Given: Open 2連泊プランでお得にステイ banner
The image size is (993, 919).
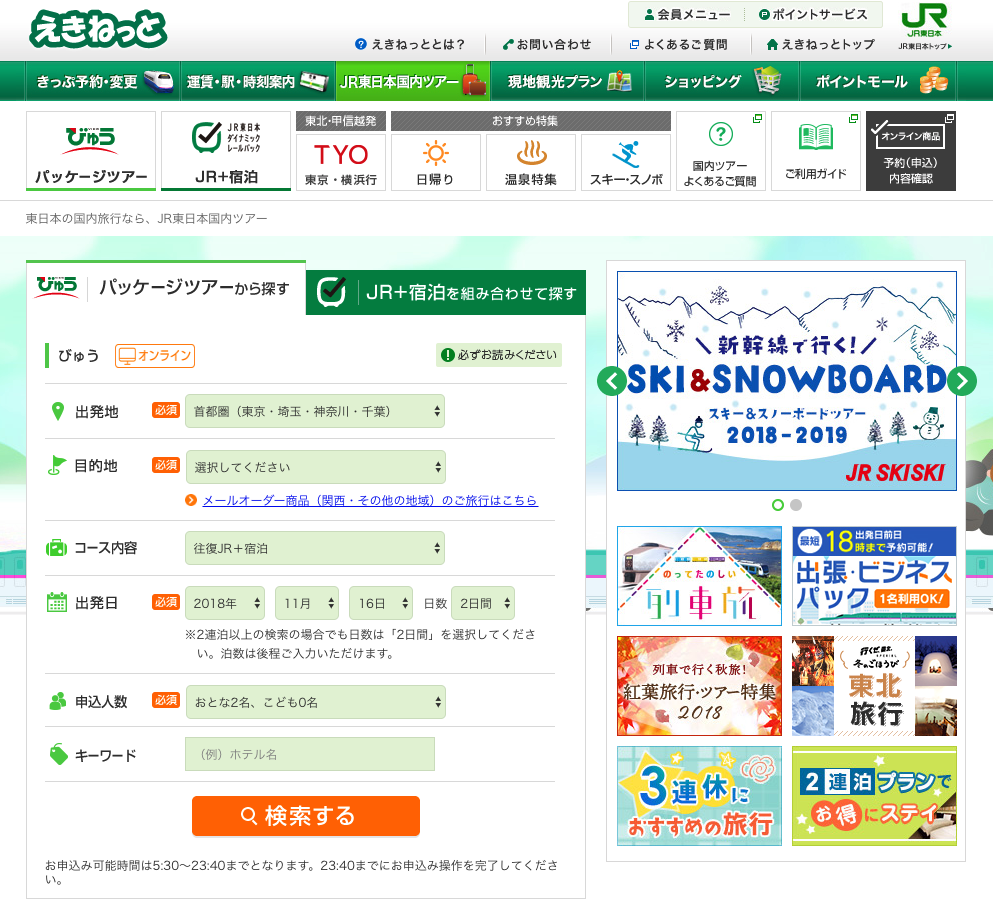Looking at the screenshot, I should (874, 796).
